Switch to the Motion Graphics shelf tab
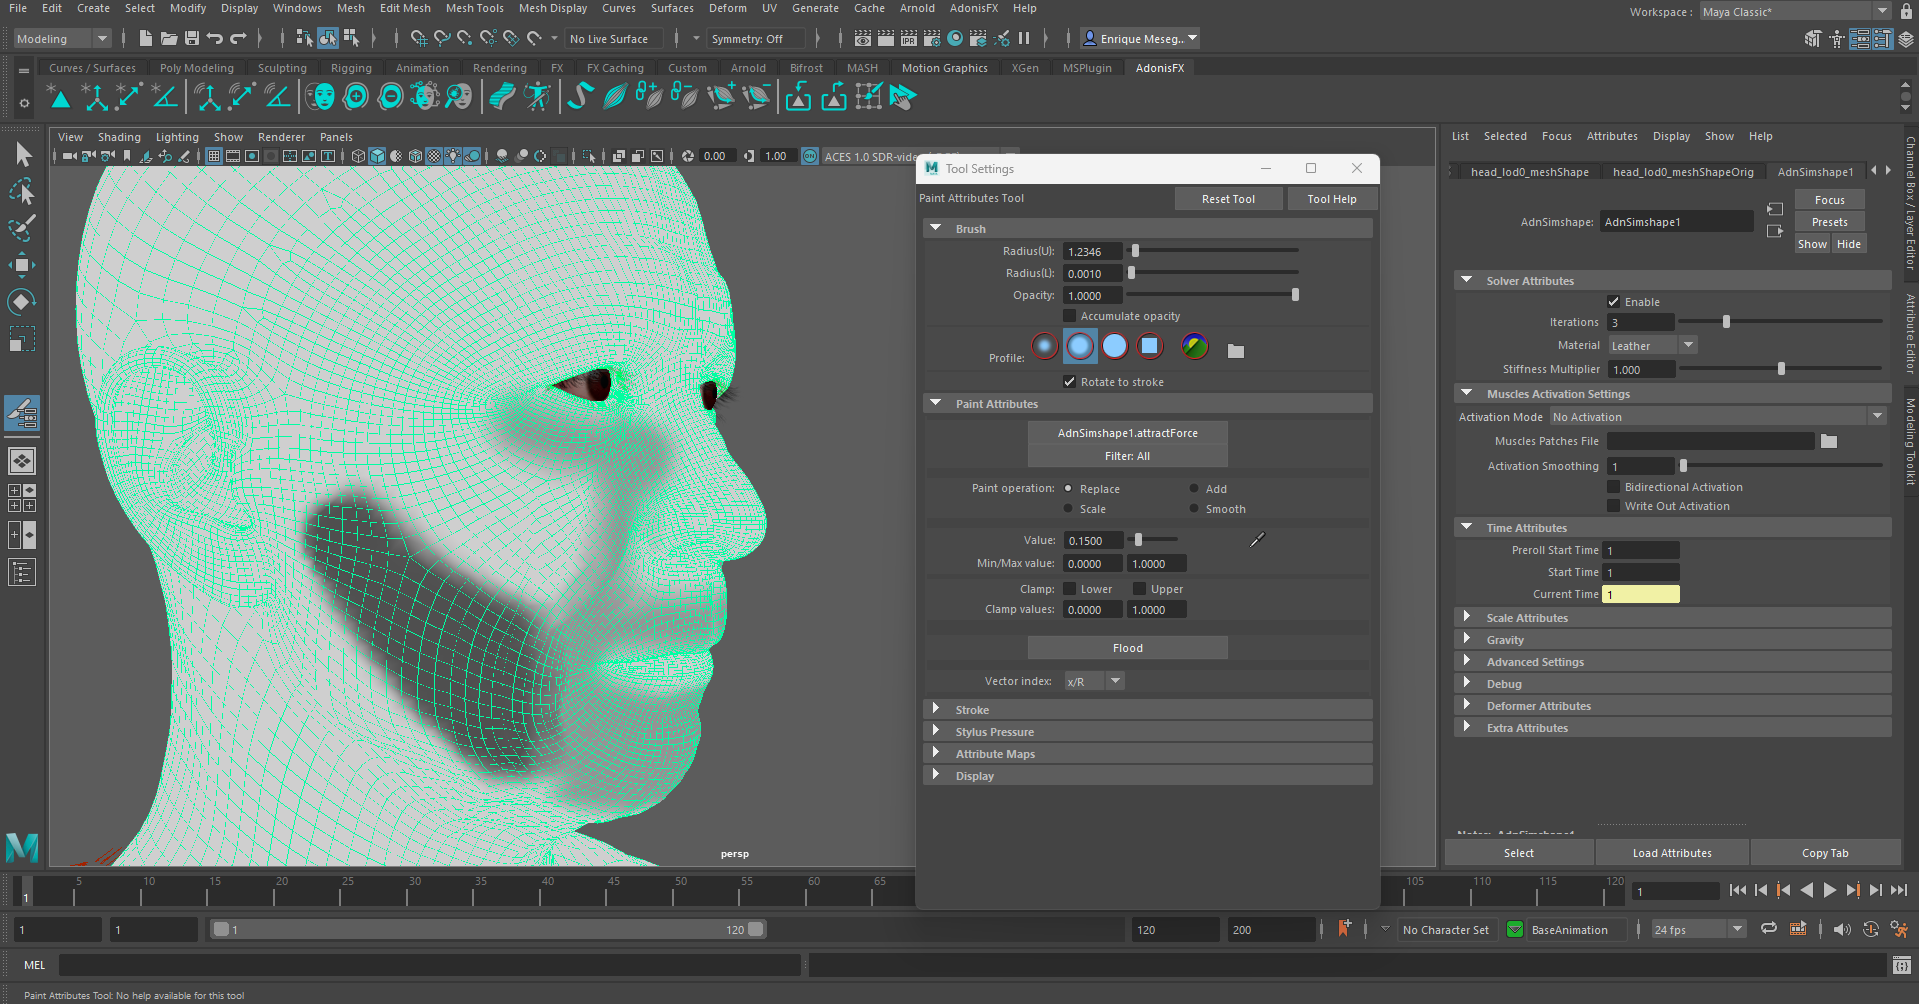 coord(944,68)
